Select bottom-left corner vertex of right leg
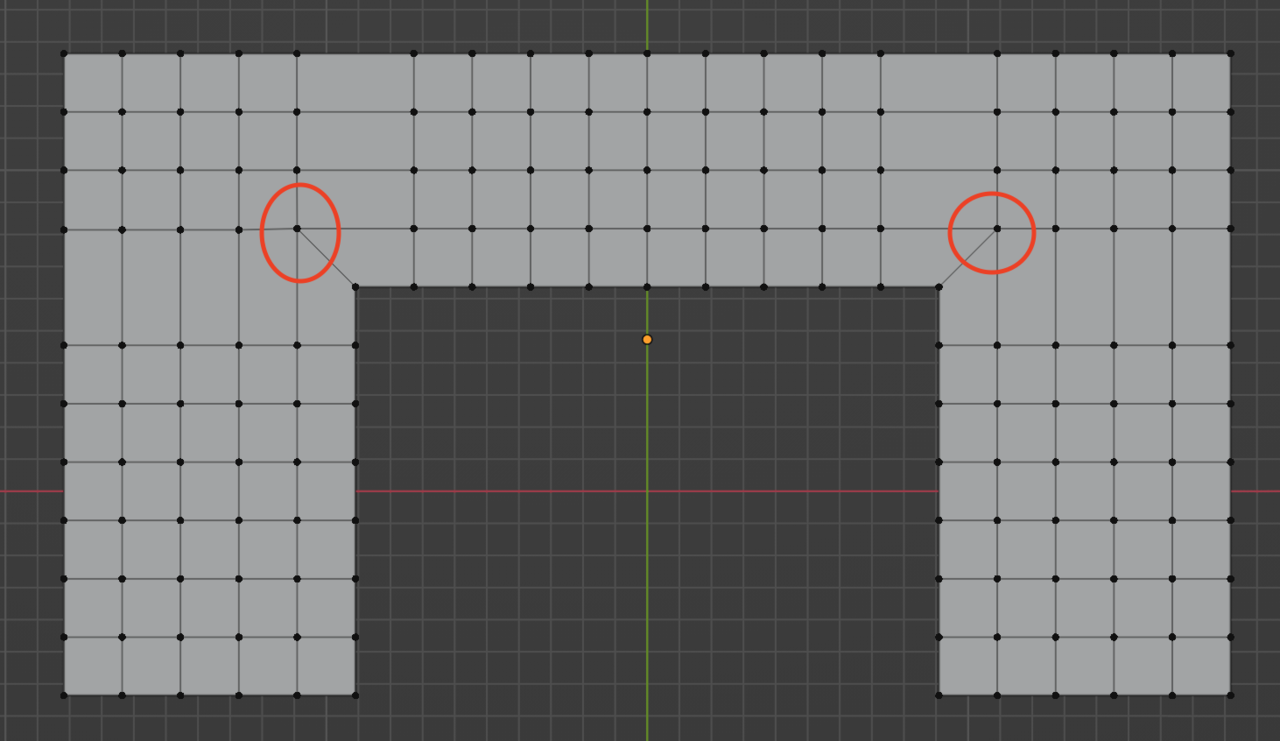 (939, 695)
